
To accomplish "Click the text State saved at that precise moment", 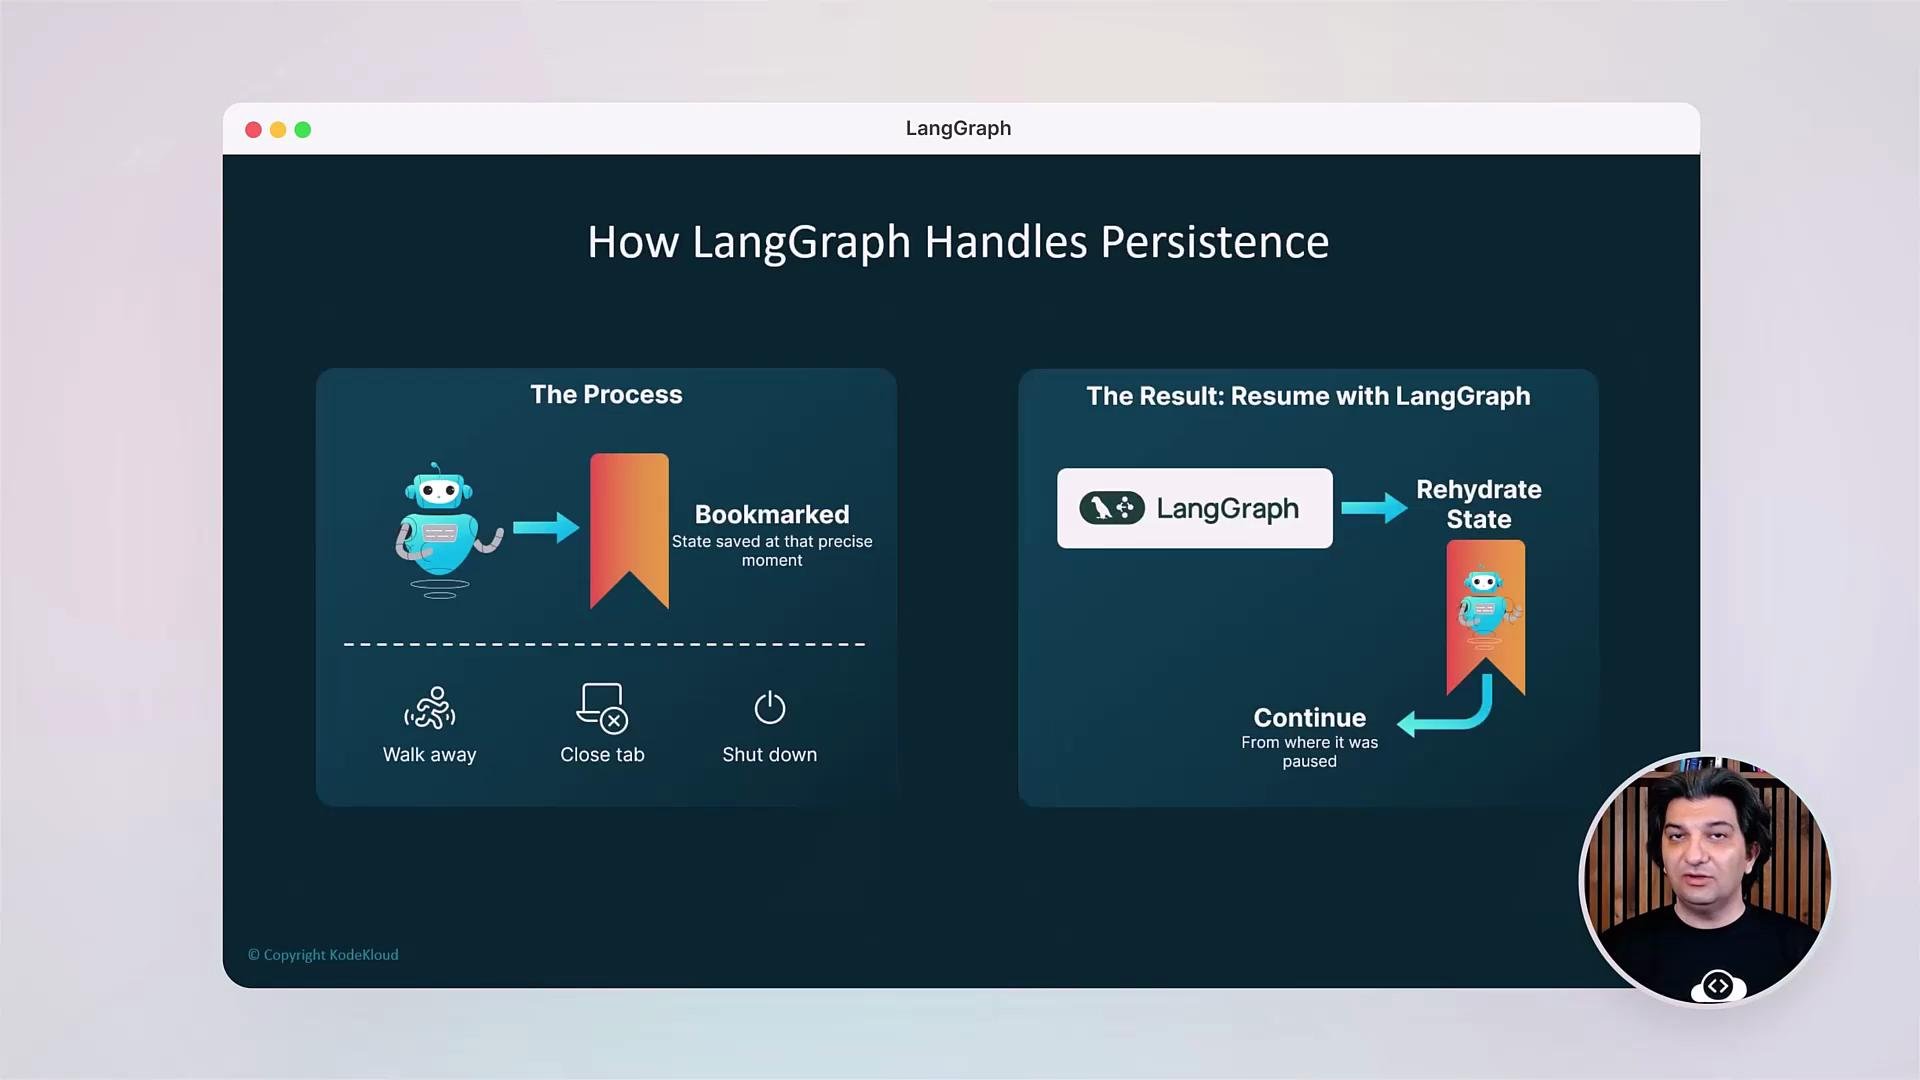I will pos(772,551).
